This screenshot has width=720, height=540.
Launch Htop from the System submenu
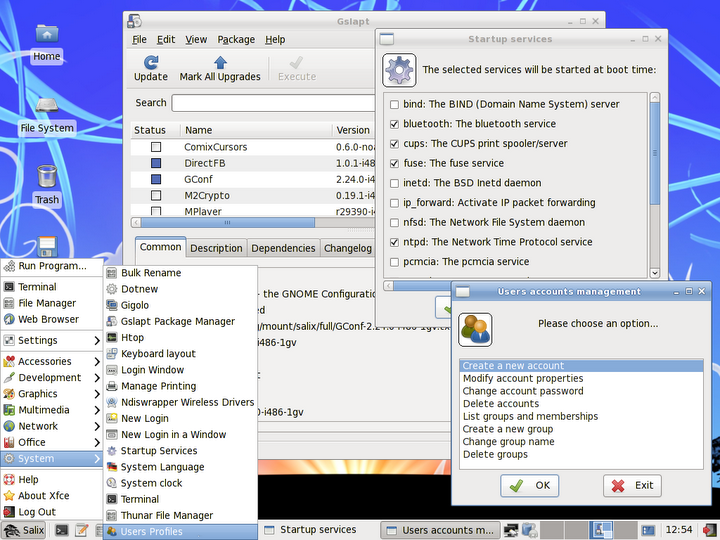tap(132, 338)
